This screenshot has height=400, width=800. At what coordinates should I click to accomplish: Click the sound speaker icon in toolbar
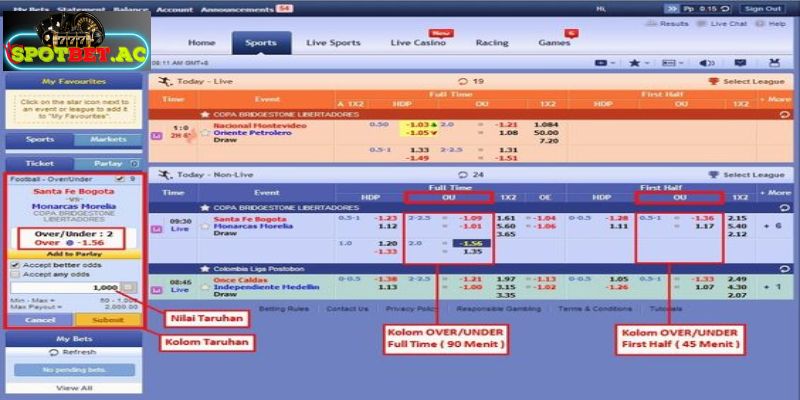coord(707,63)
